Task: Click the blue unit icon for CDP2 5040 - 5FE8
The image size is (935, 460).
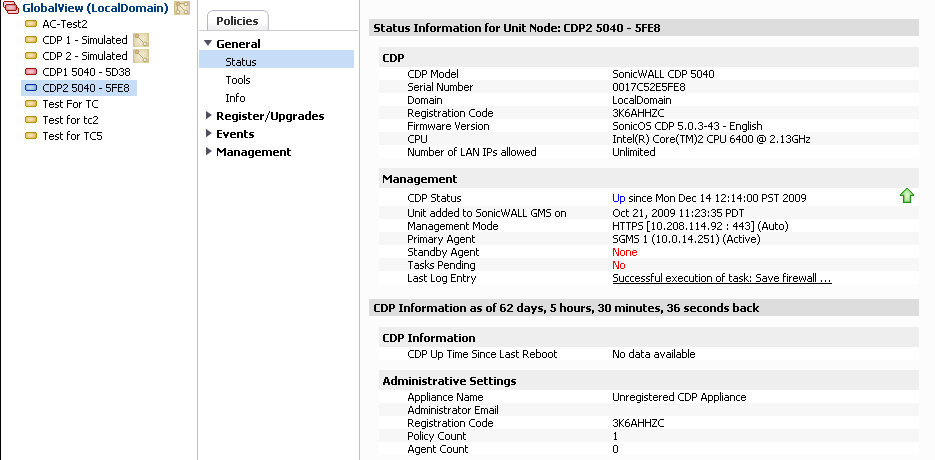Action: [x=31, y=88]
